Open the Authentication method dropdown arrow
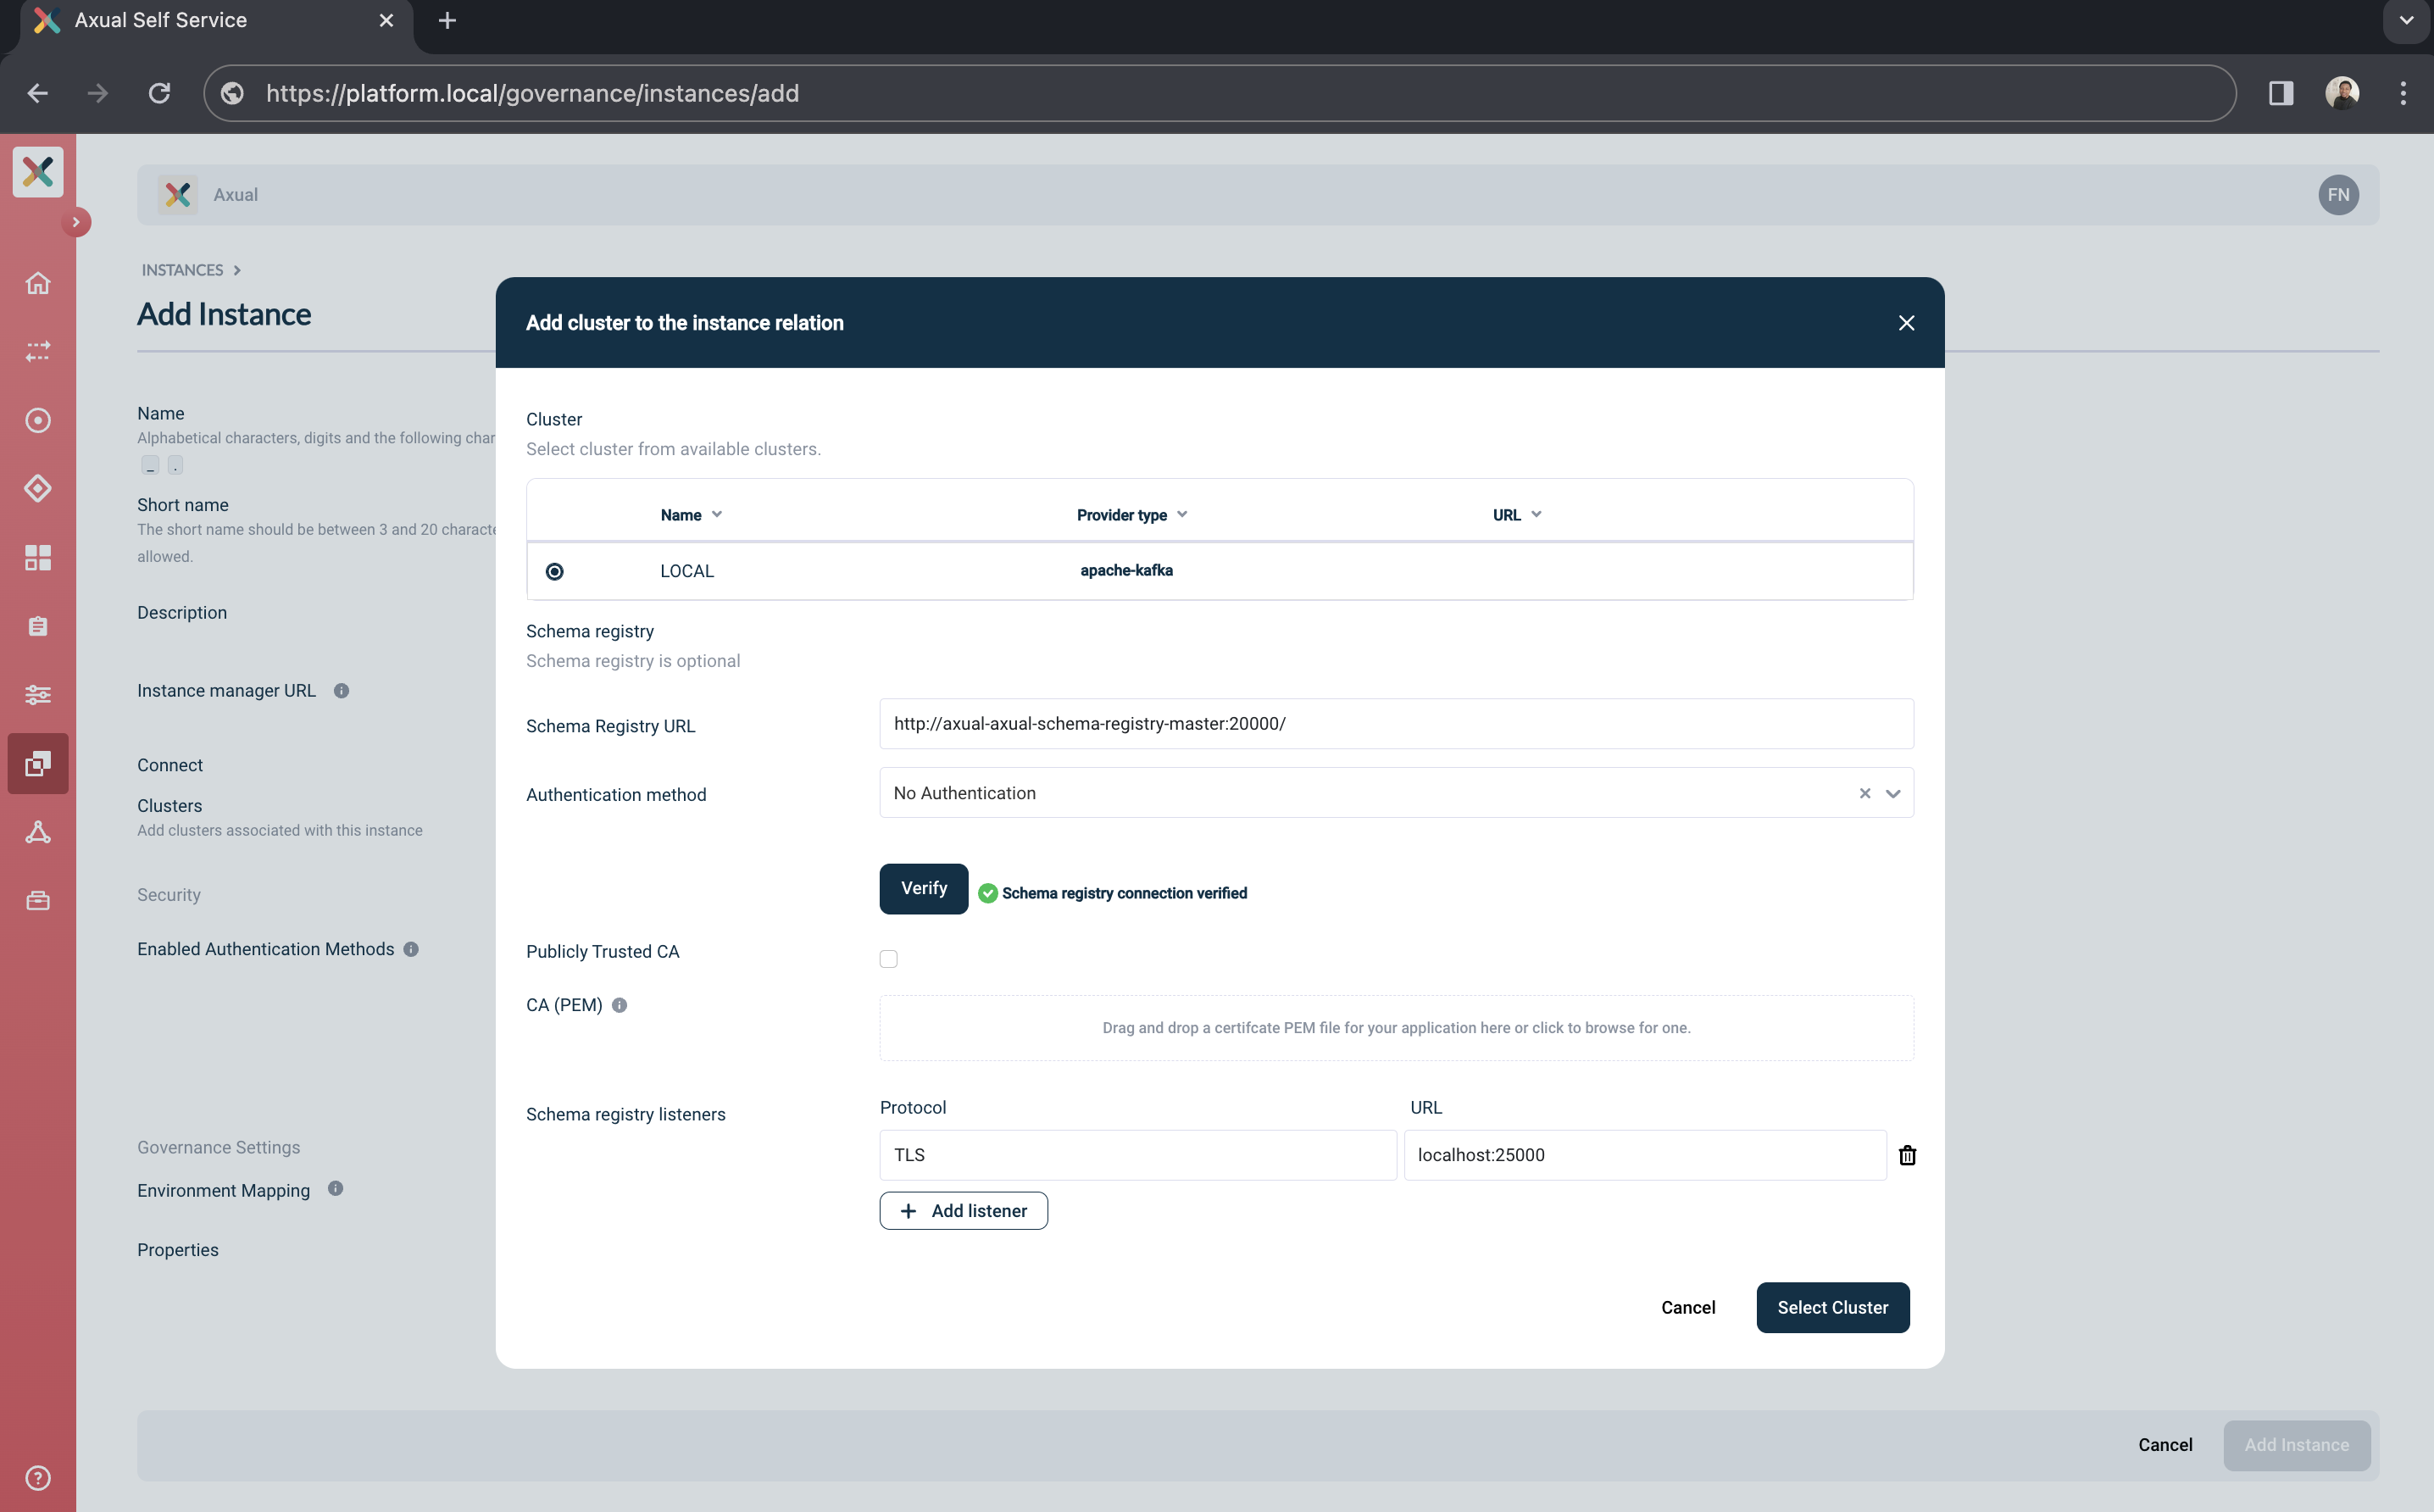 click(1892, 793)
